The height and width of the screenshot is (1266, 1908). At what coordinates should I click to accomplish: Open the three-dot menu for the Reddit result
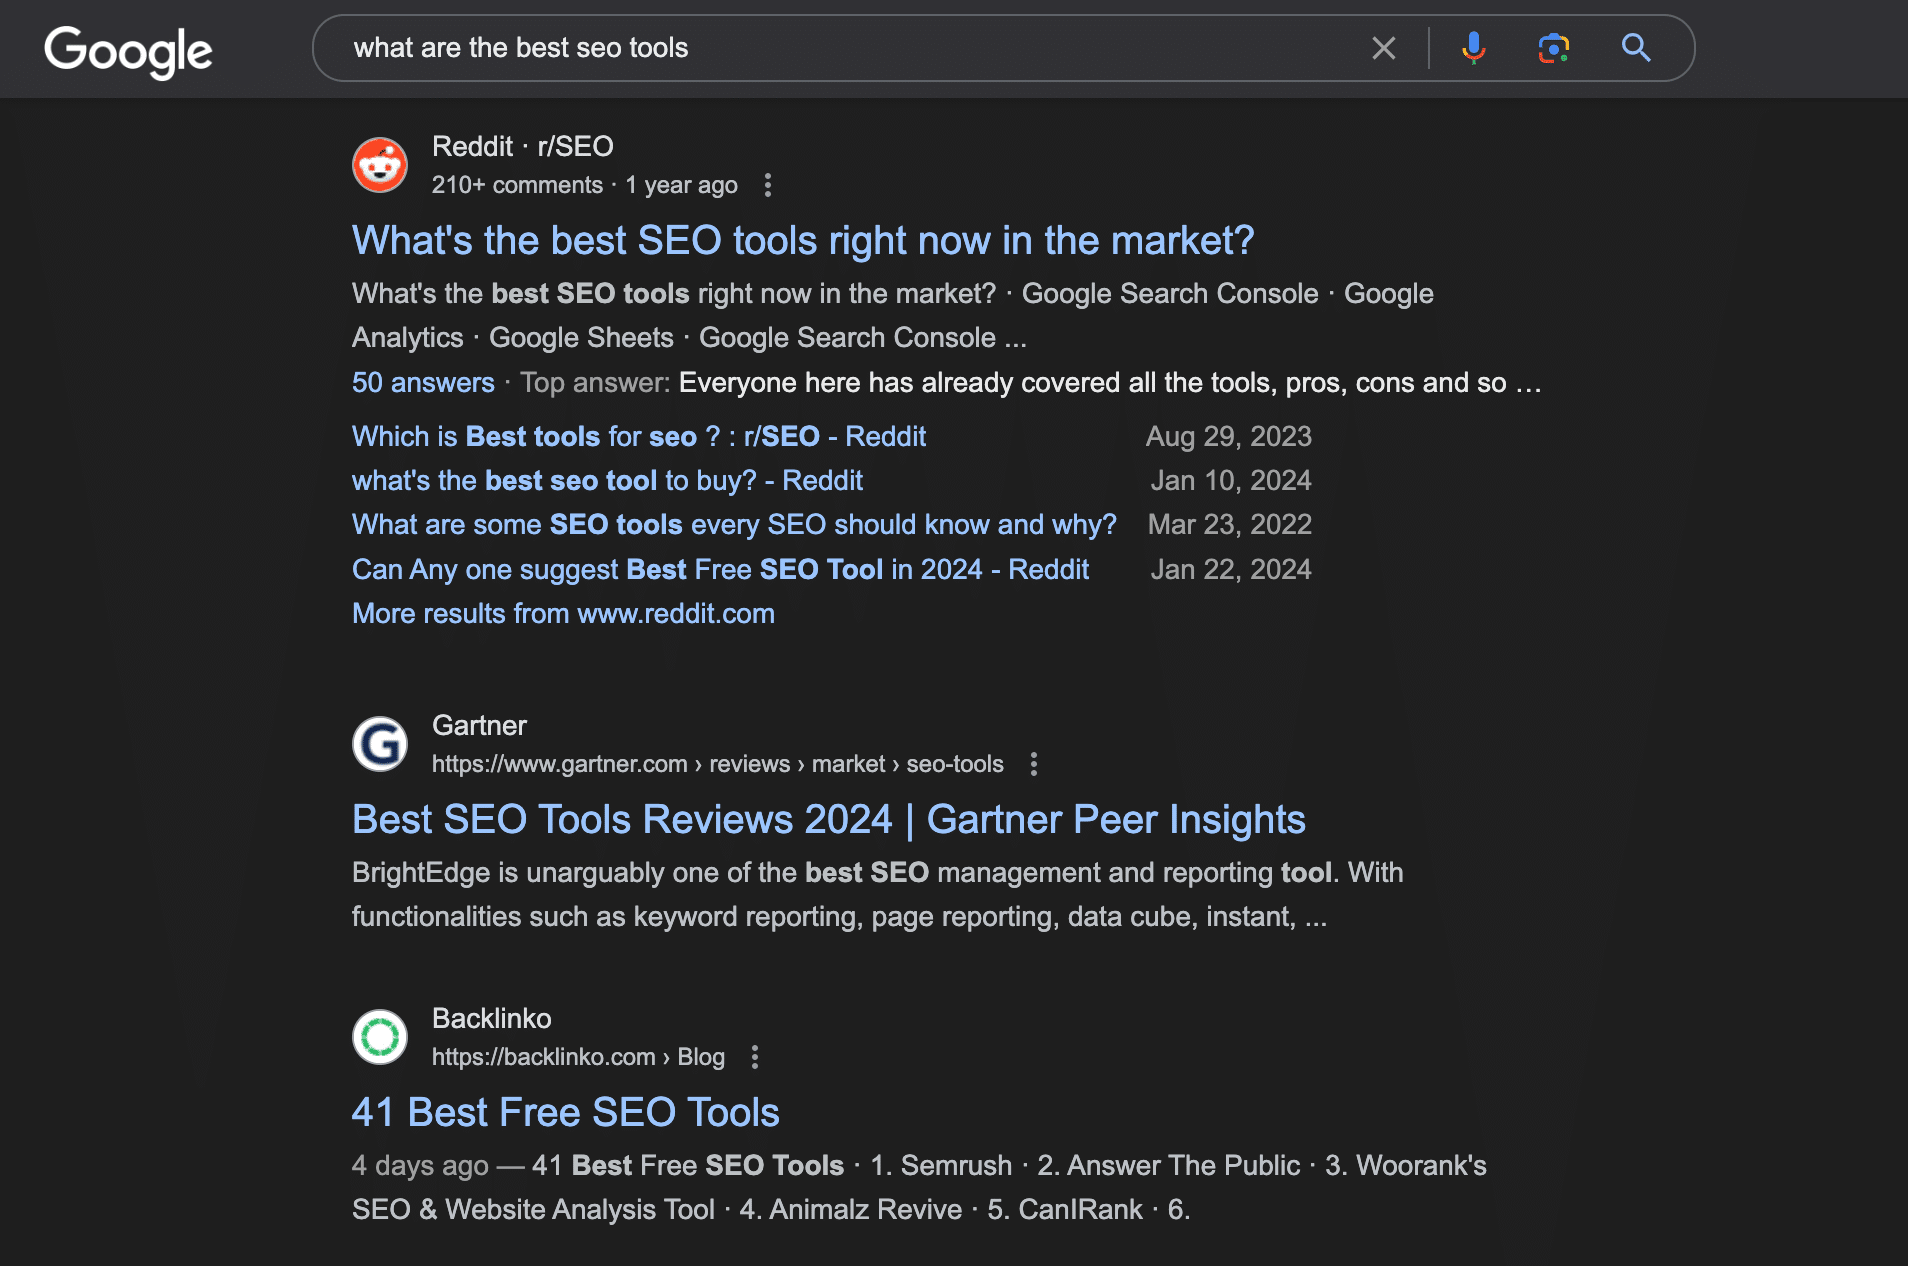pyautogui.click(x=768, y=185)
